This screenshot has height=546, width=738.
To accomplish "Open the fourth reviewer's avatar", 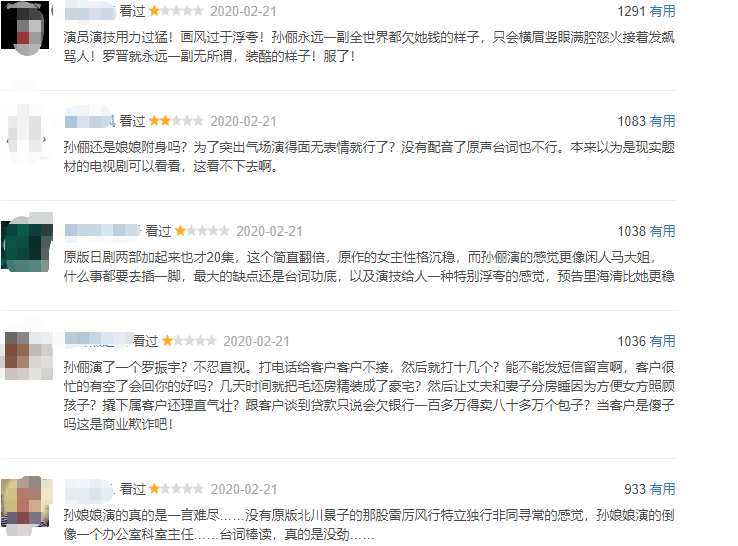I will pos(28,356).
